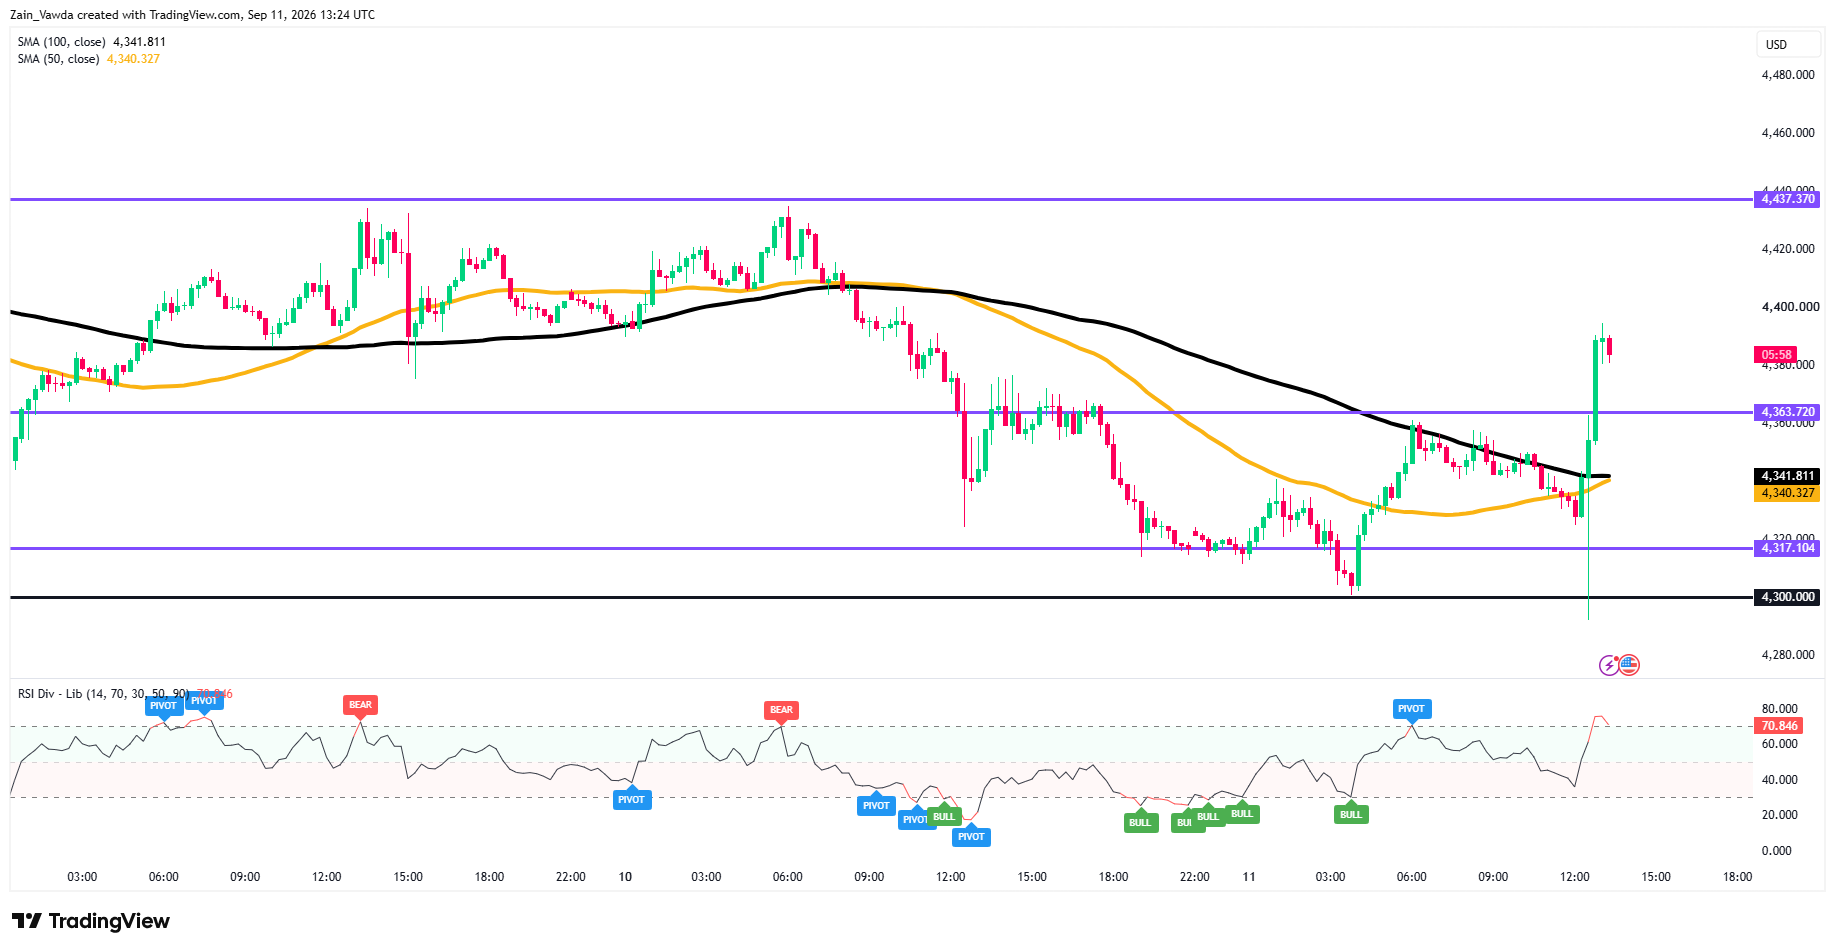
Task: Click the 4,460.000 price axis tick
Action: pos(1788,133)
